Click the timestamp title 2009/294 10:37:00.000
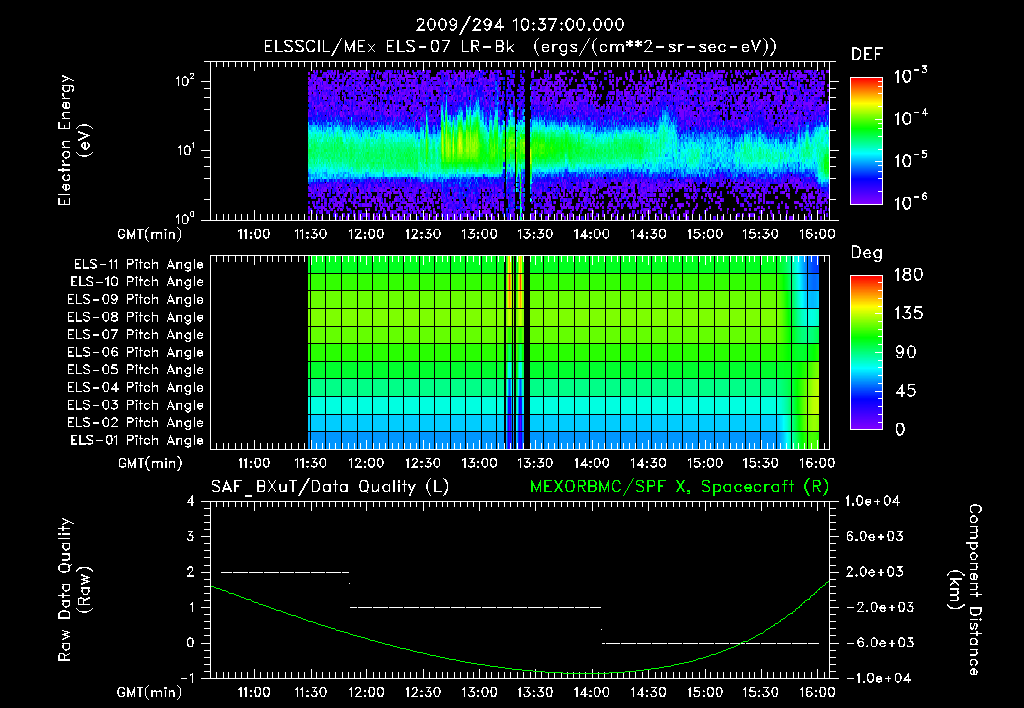This screenshot has width=1024, height=708. pos(520,25)
